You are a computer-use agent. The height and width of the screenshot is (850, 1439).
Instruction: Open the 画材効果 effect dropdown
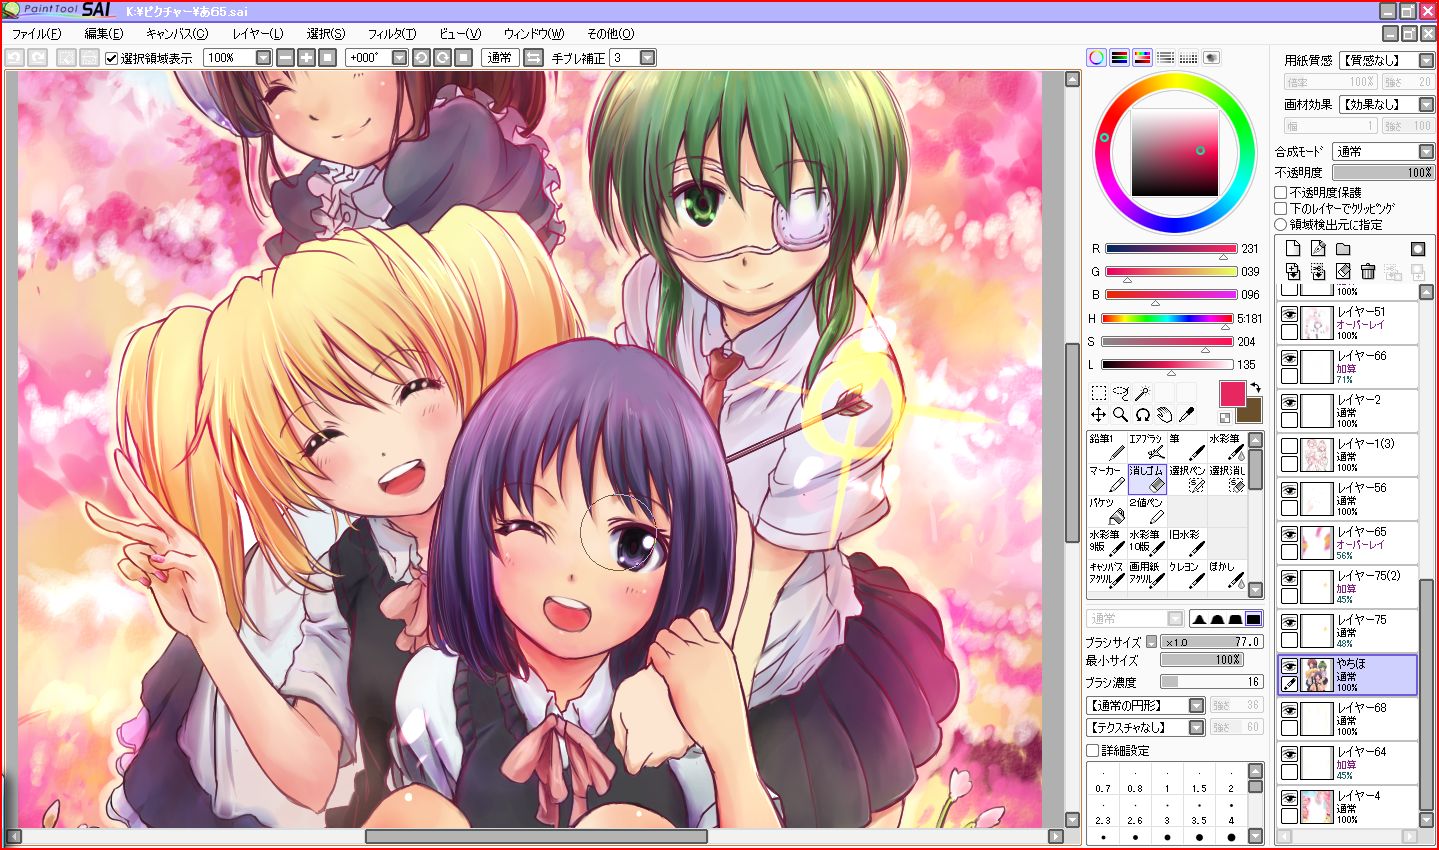click(x=1426, y=104)
